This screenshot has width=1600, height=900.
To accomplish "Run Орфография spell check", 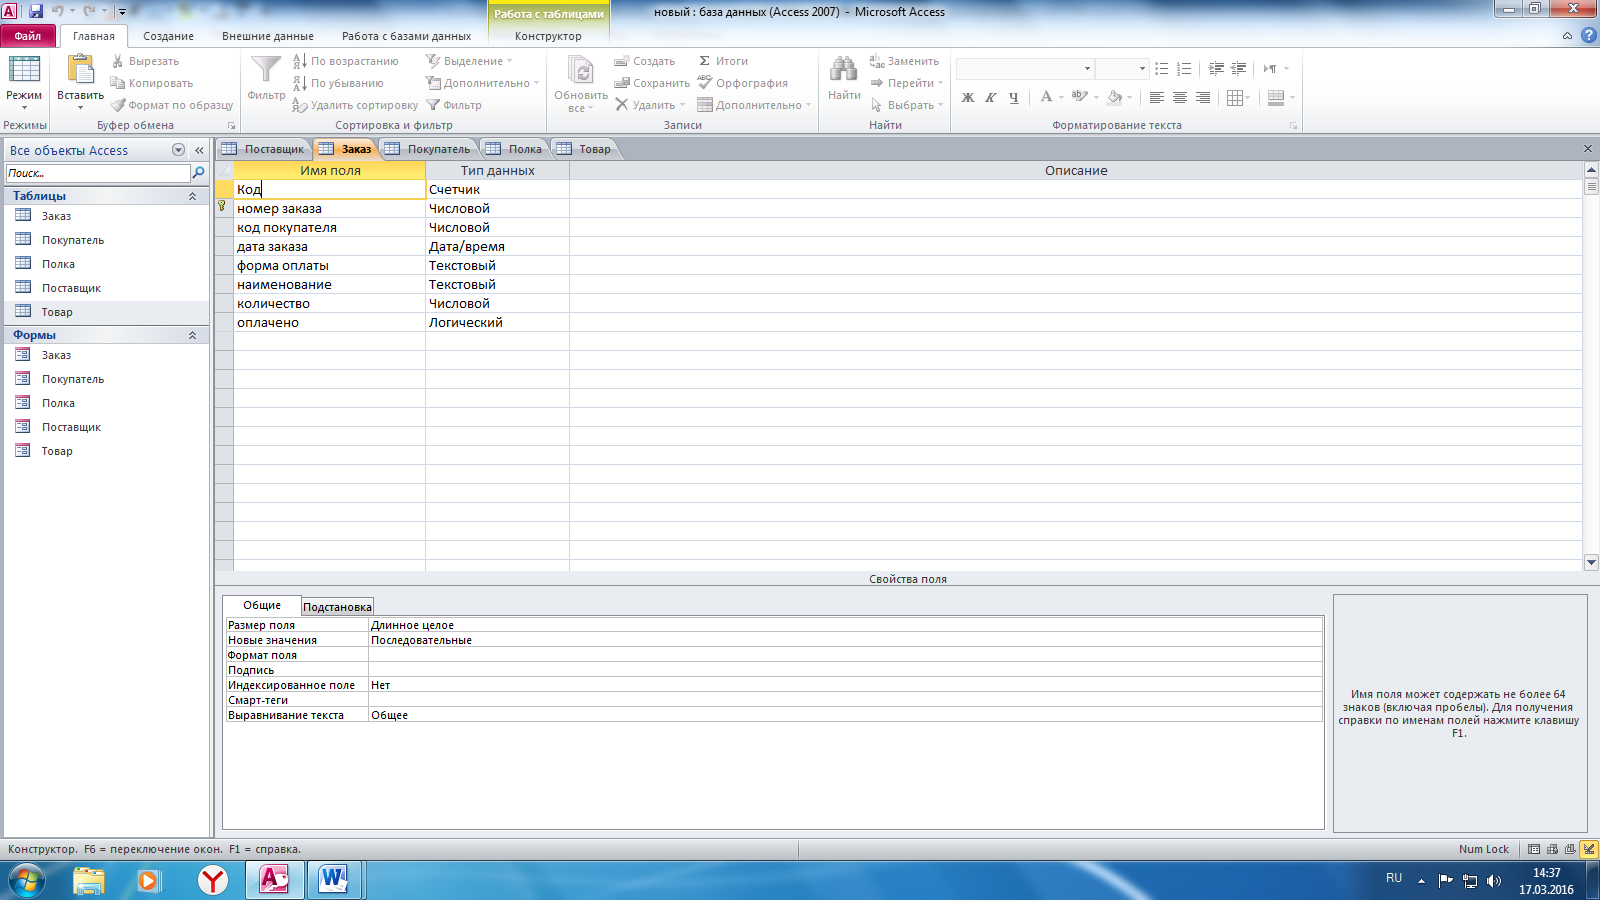I will (743, 83).
